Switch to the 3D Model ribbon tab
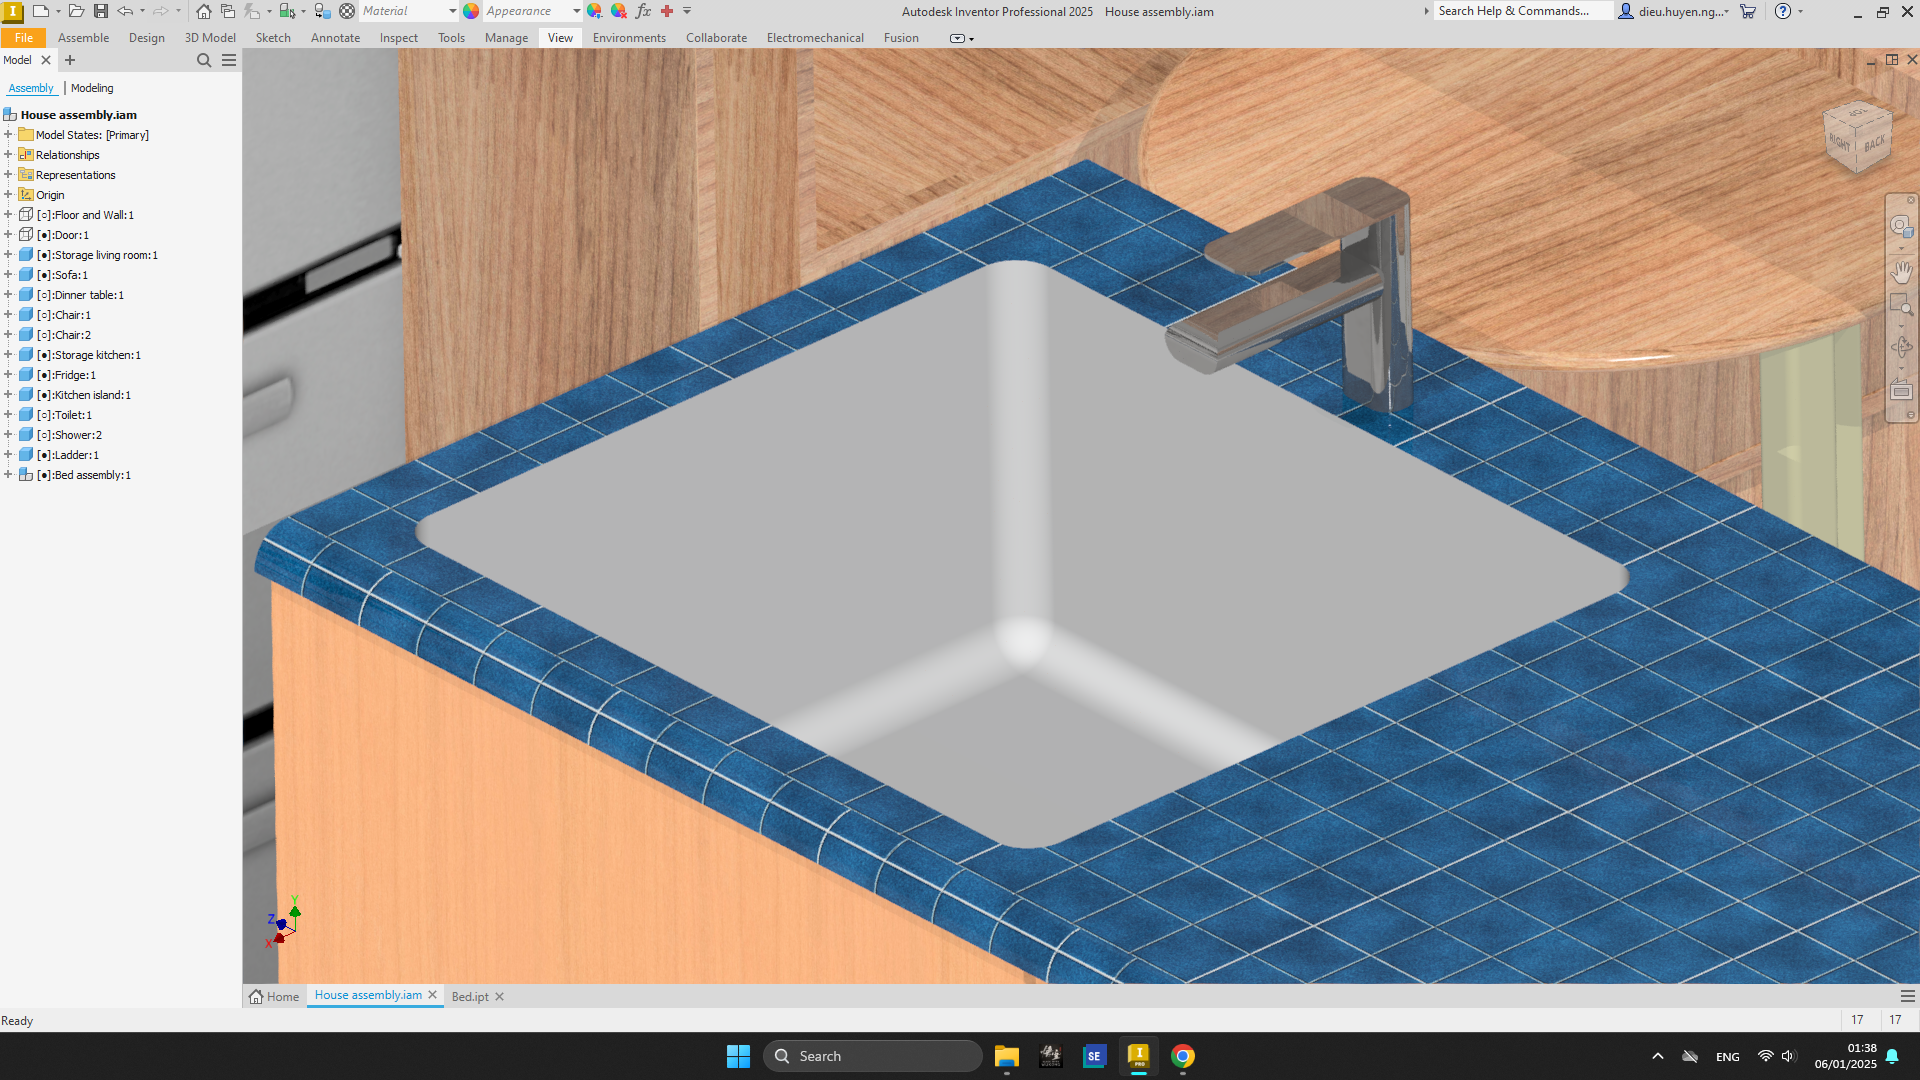The width and height of the screenshot is (1920, 1080). [x=210, y=38]
